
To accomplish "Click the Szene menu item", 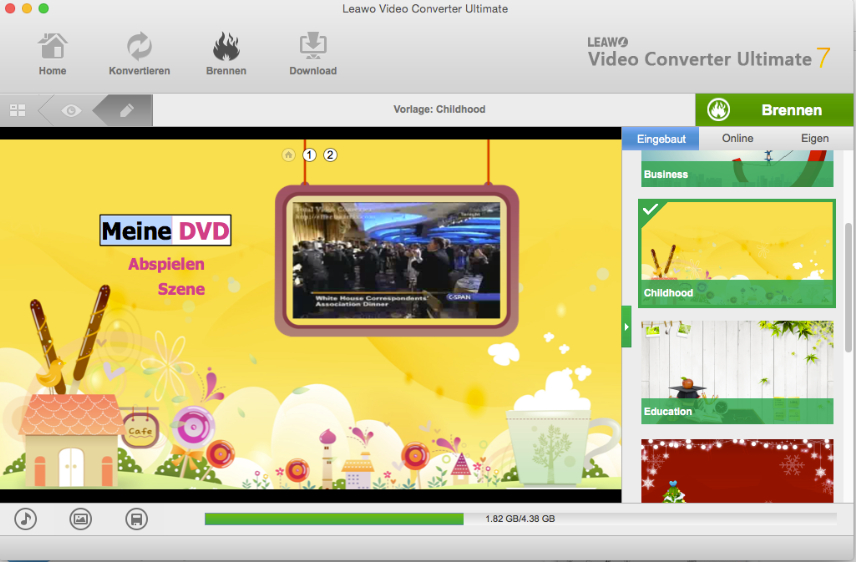I will pyautogui.click(x=181, y=289).
